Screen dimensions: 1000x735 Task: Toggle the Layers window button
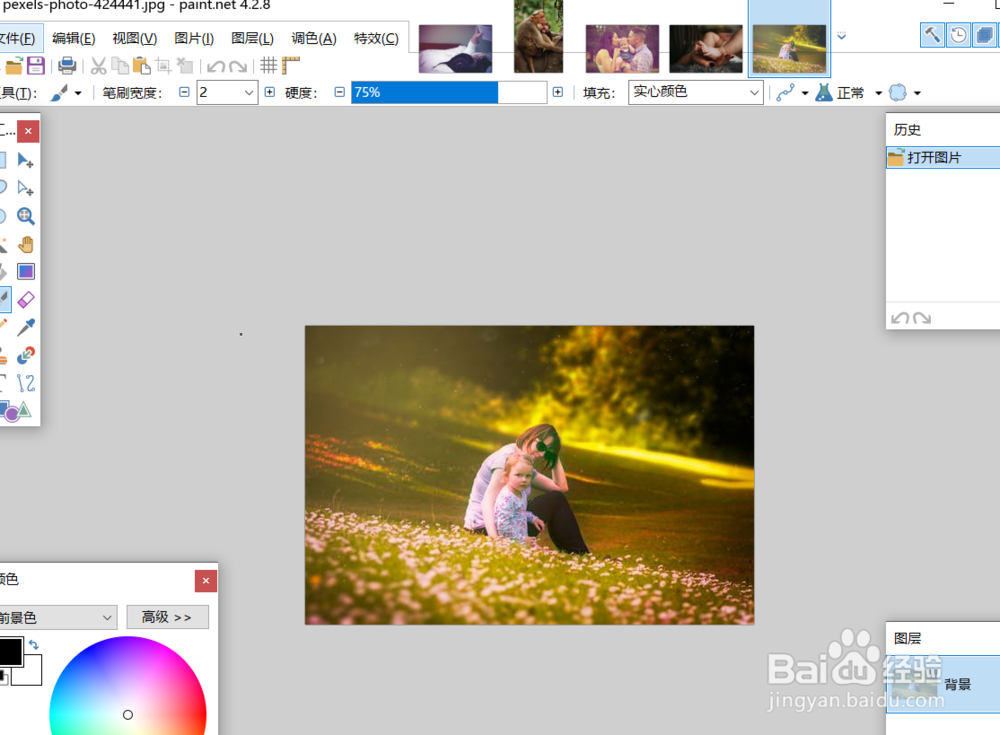984,35
